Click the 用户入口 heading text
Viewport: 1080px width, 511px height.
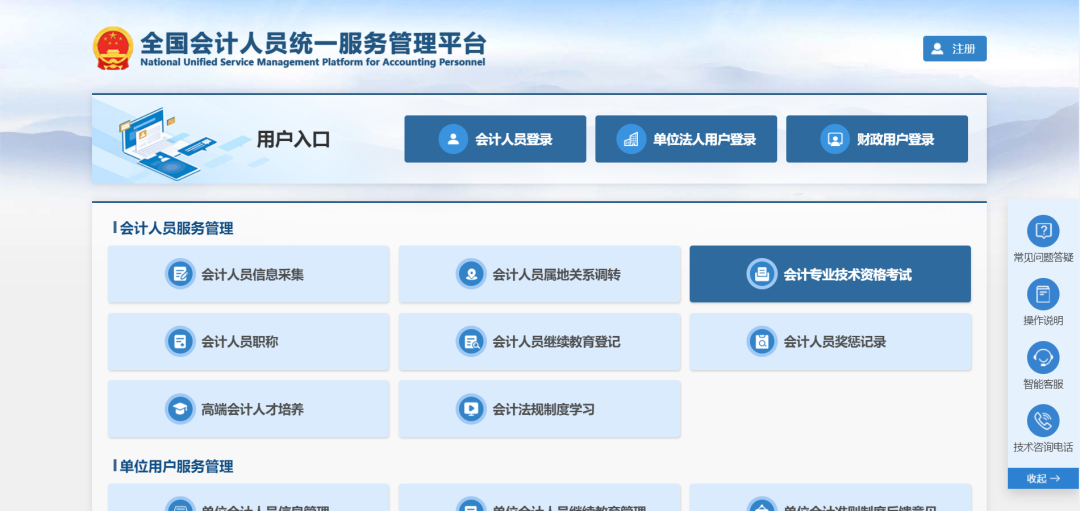pyautogui.click(x=293, y=140)
